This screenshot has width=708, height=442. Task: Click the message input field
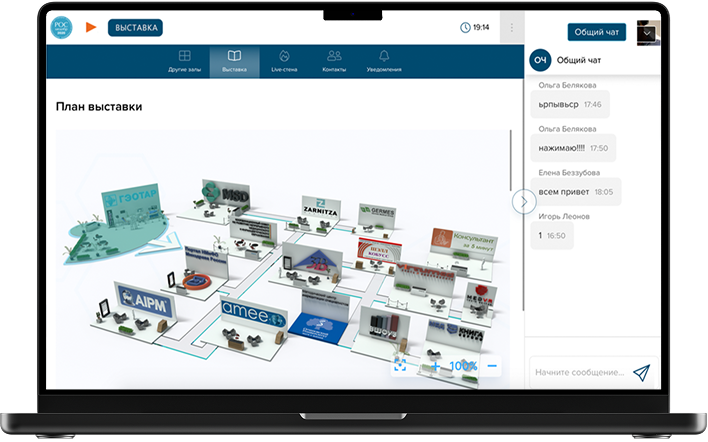(578, 372)
